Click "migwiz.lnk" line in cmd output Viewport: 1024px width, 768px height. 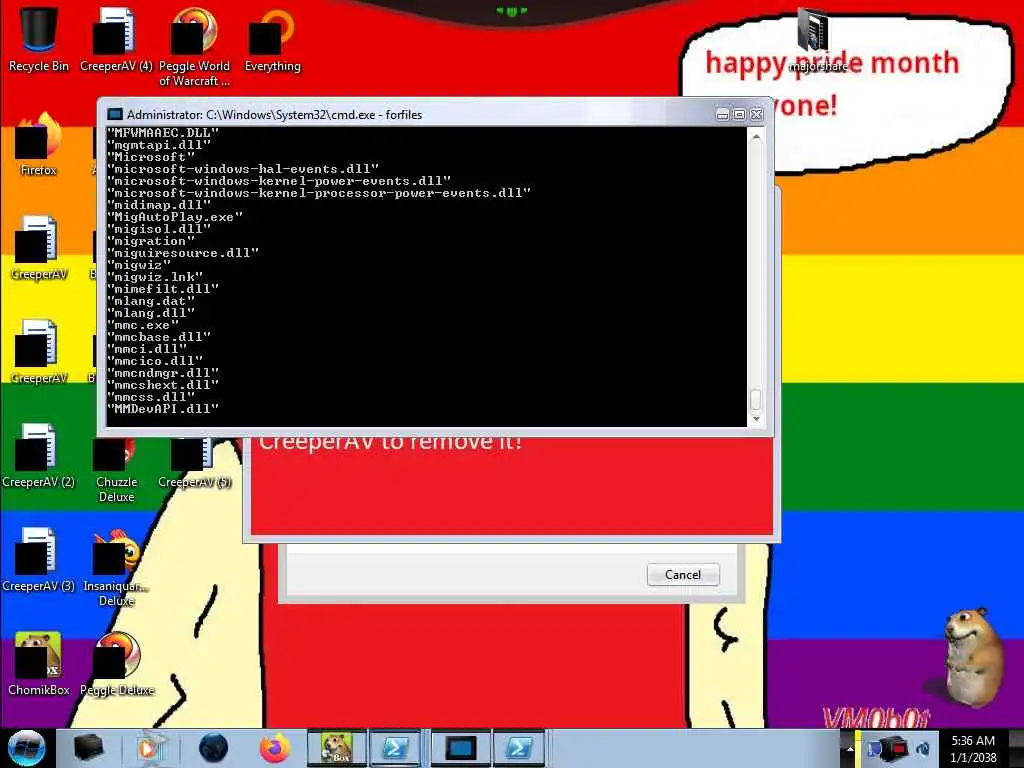click(155, 277)
